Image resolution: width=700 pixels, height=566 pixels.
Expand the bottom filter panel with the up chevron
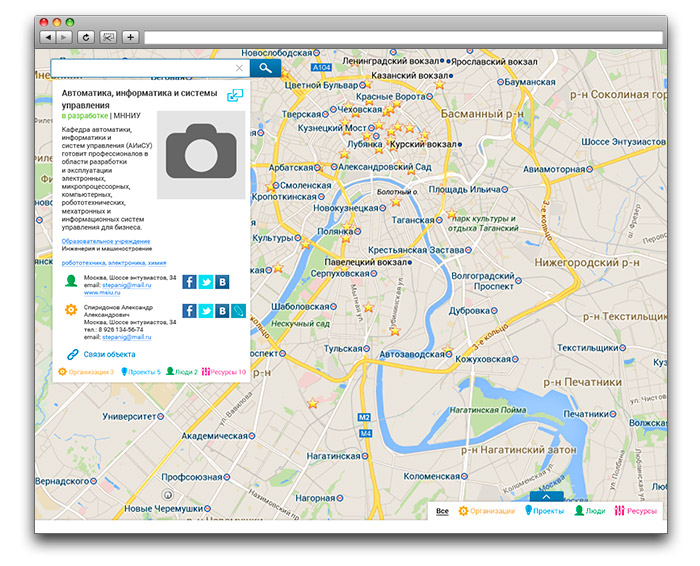click(547, 496)
